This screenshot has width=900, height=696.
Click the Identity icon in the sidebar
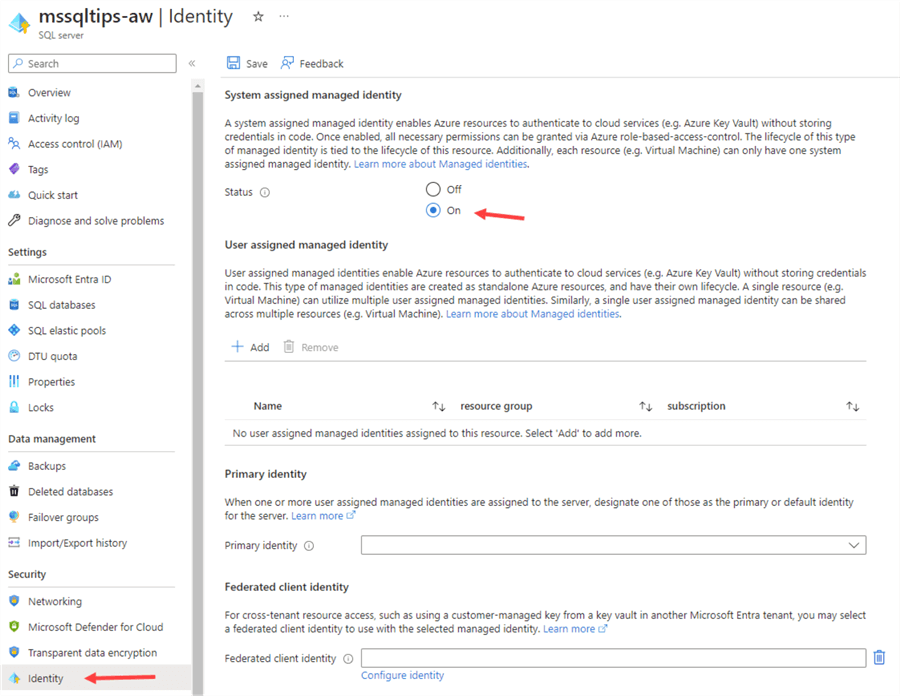pyautogui.click(x=14, y=678)
